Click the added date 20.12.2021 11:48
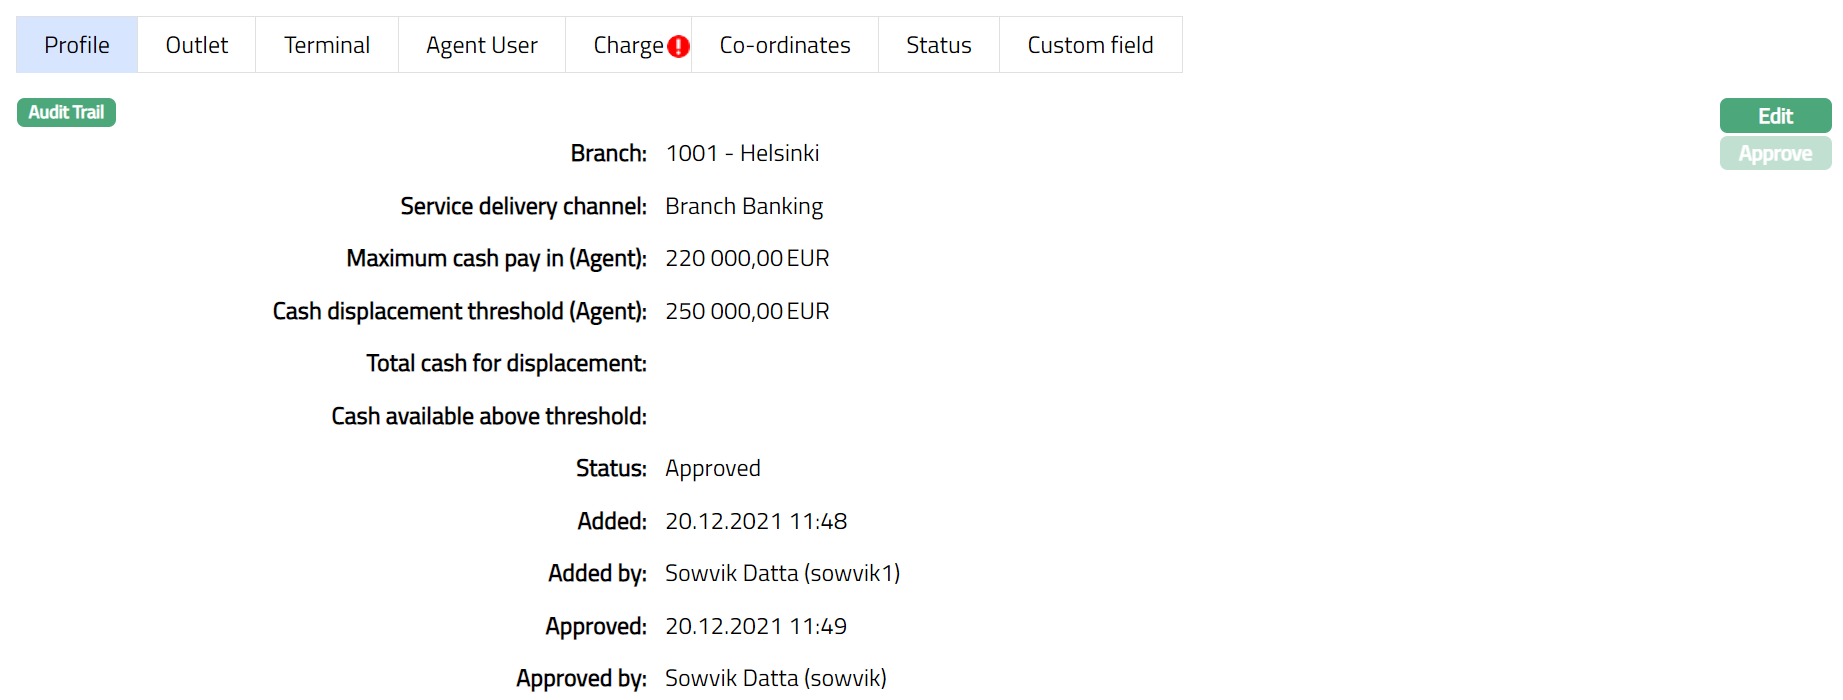This screenshot has height=700, width=1843. pos(756,521)
